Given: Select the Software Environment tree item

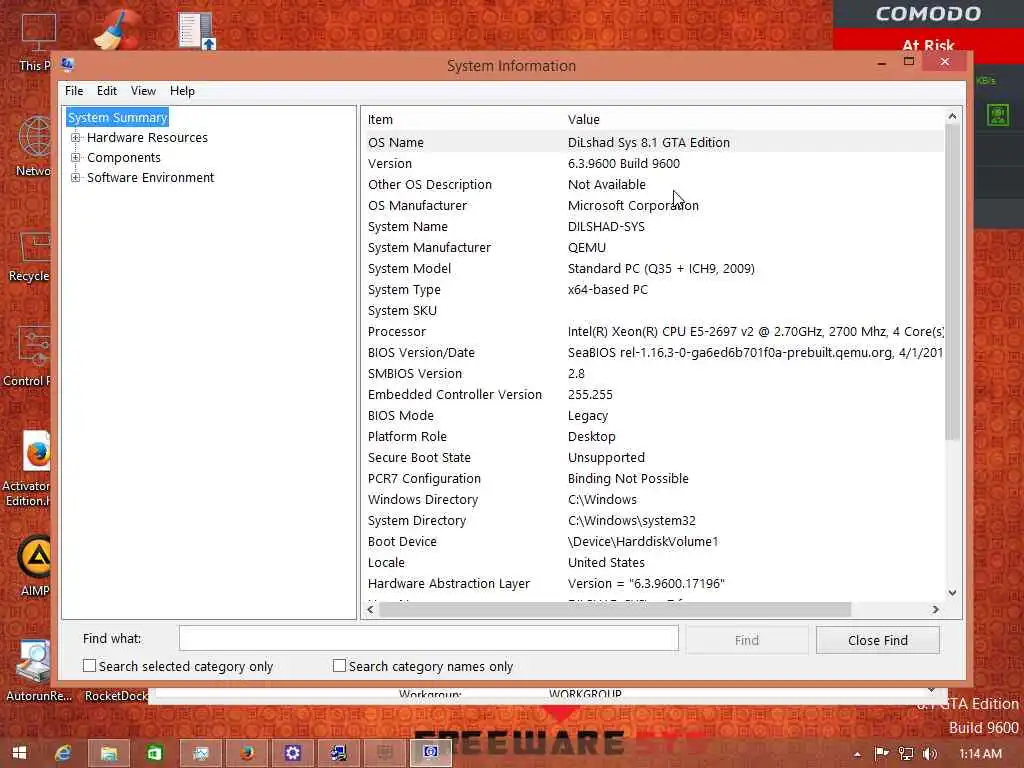Looking at the screenshot, I should click(150, 178).
